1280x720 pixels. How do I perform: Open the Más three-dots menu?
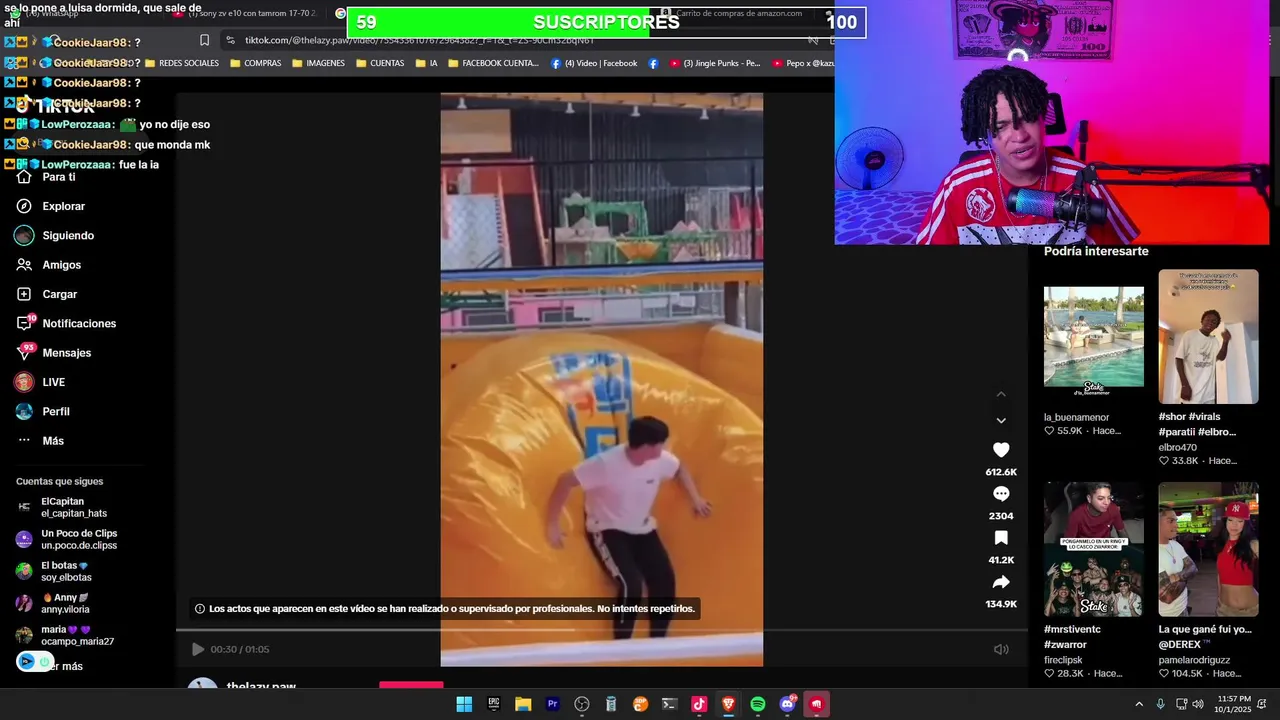pos(24,441)
